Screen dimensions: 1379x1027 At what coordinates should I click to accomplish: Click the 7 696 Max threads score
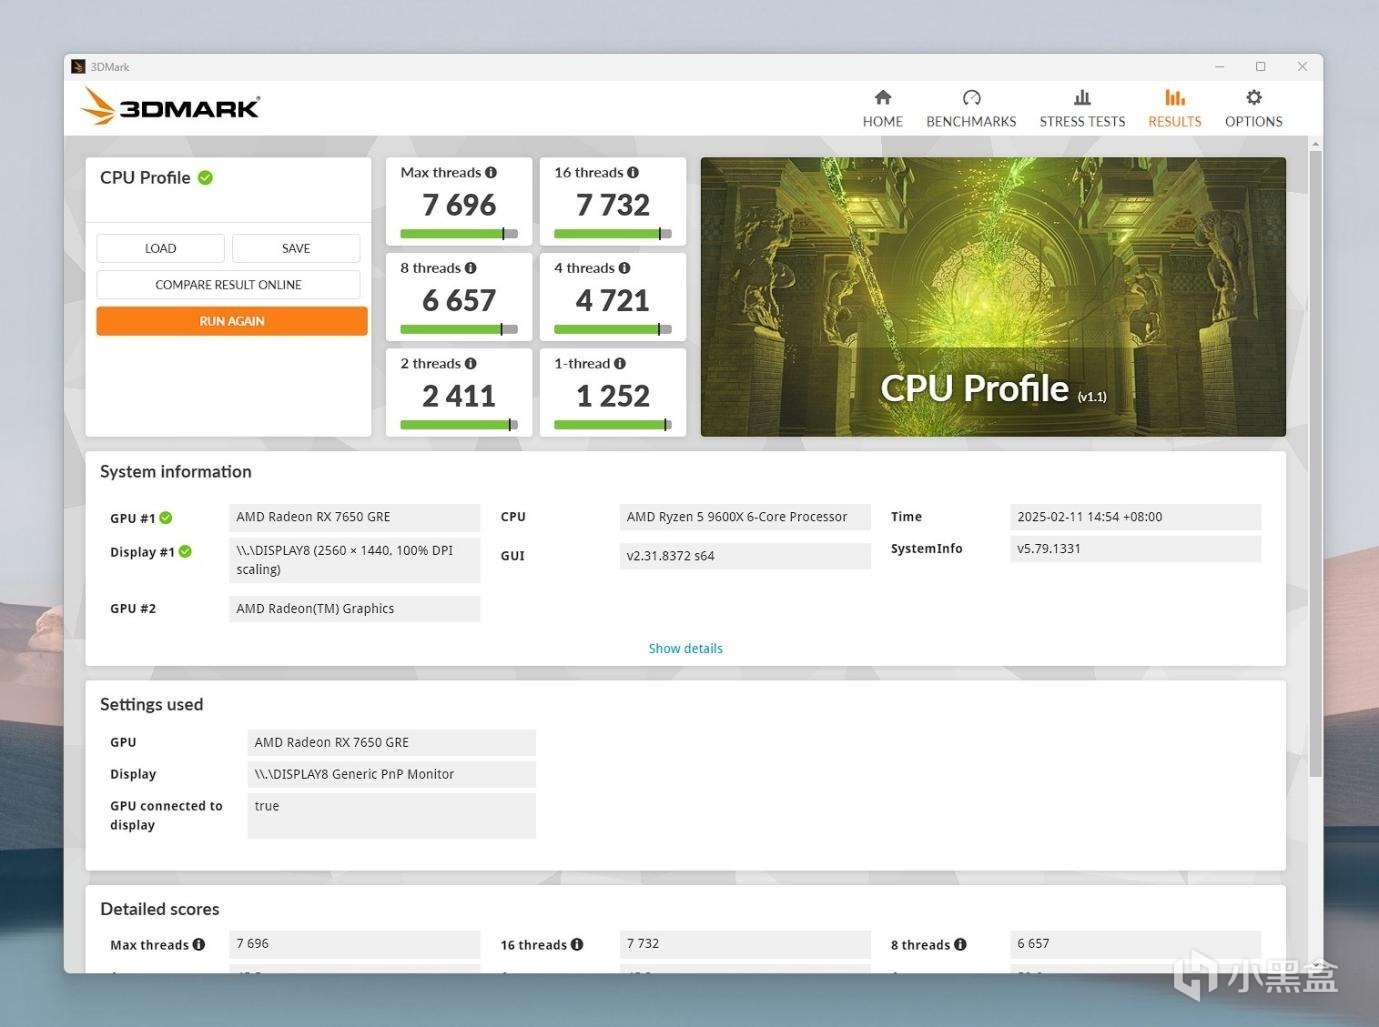[x=459, y=205]
